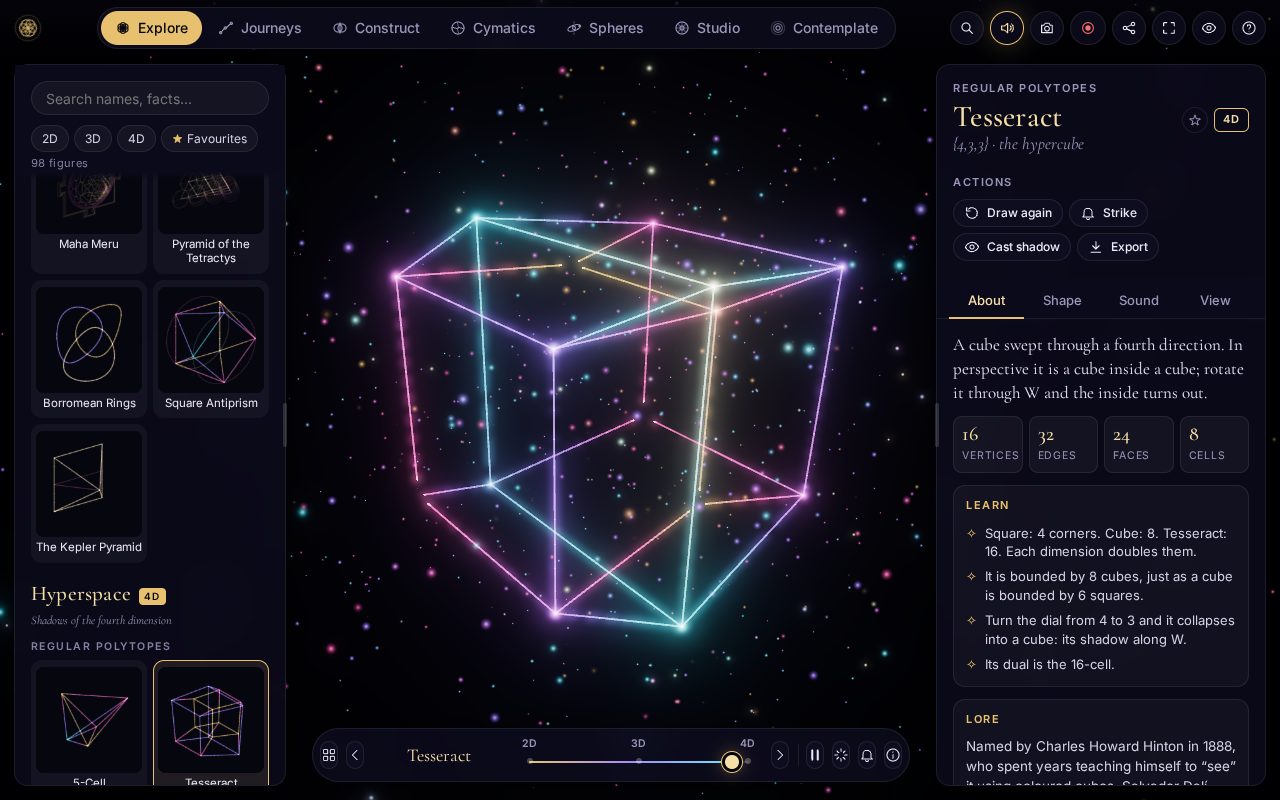Adjust the dimension slider handle
Viewport: 1280px width, 800px height.
pos(732,762)
